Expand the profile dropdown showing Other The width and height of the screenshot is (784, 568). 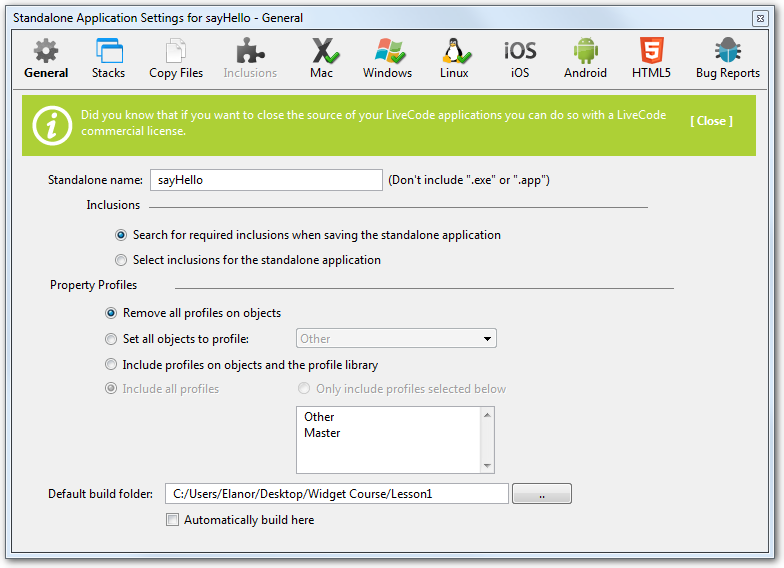(x=396, y=339)
